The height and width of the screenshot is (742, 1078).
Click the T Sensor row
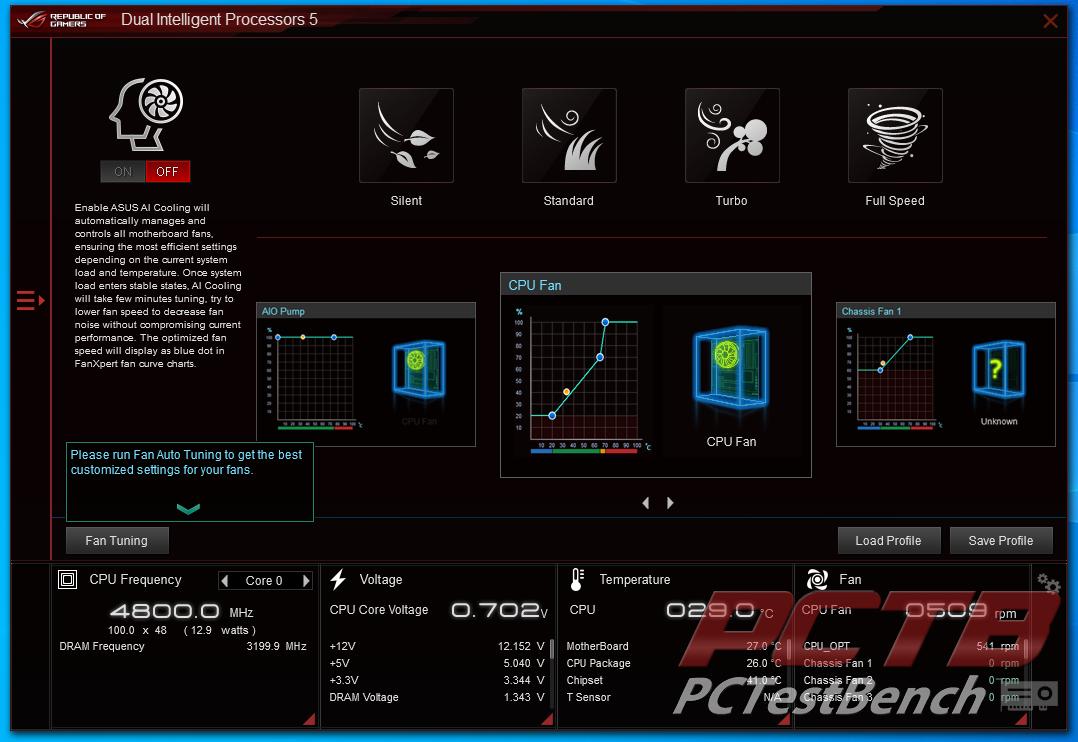674,697
